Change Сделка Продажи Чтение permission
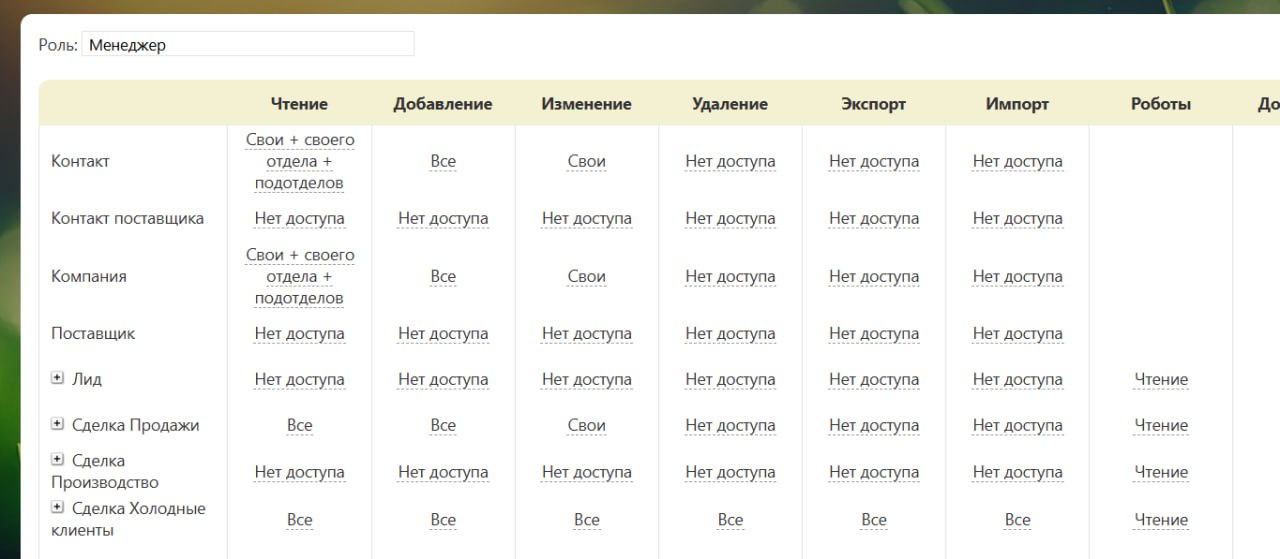 pos(300,425)
